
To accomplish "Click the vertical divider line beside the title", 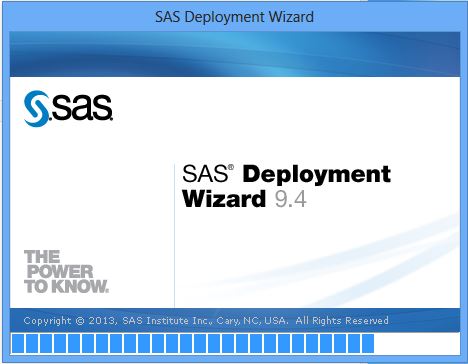I will pos(174,235).
